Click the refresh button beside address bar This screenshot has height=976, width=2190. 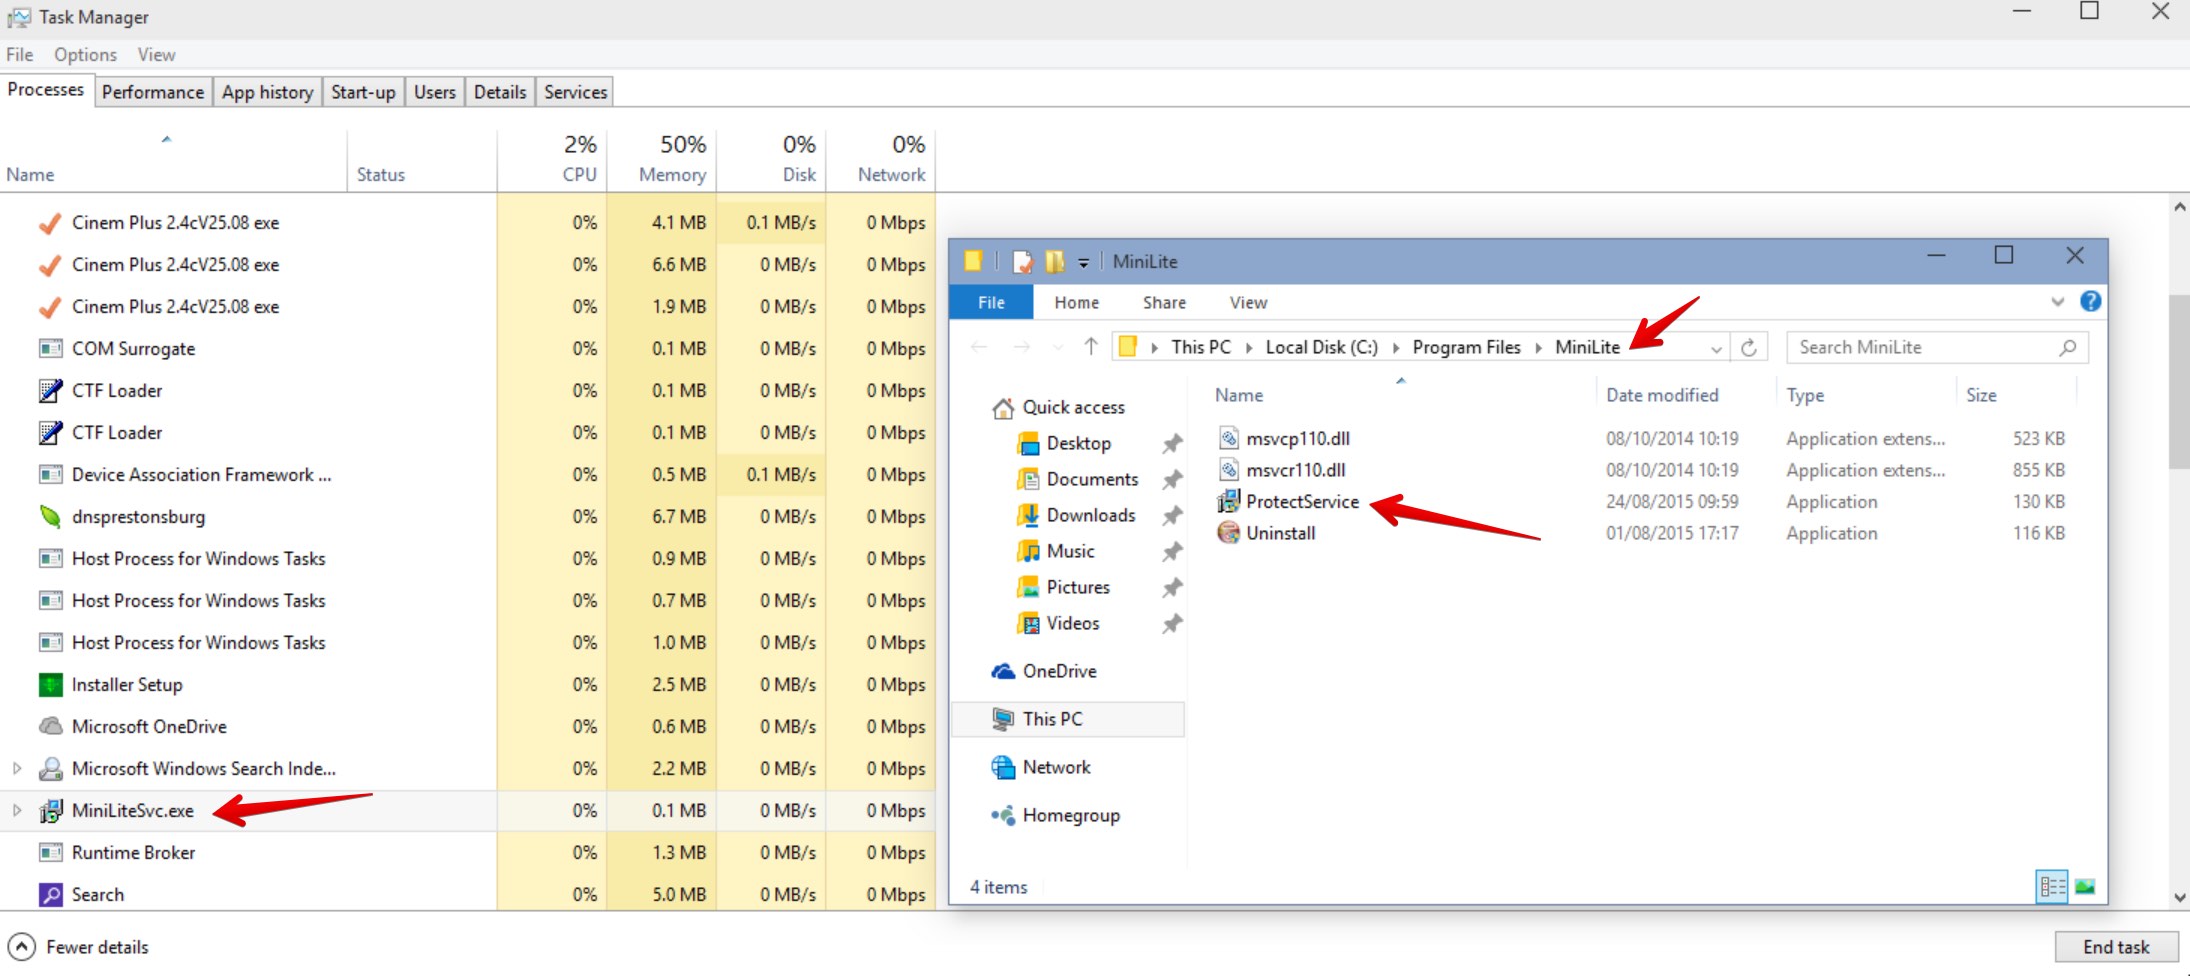click(1748, 347)
